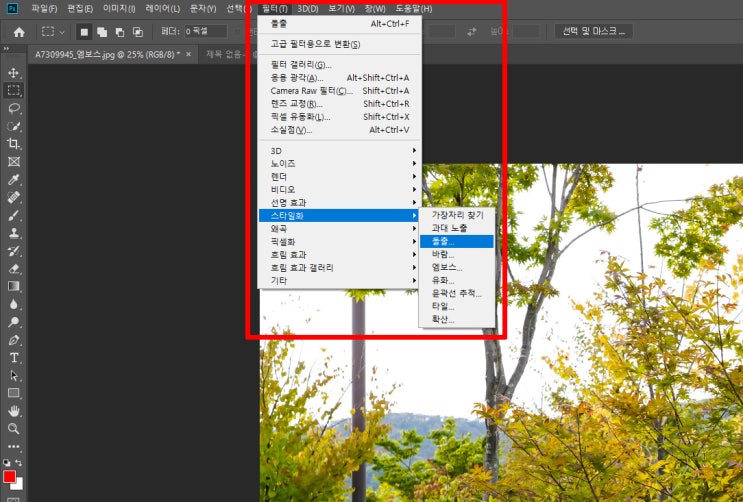Select the Lasso tool

click(x=13, y=108)
